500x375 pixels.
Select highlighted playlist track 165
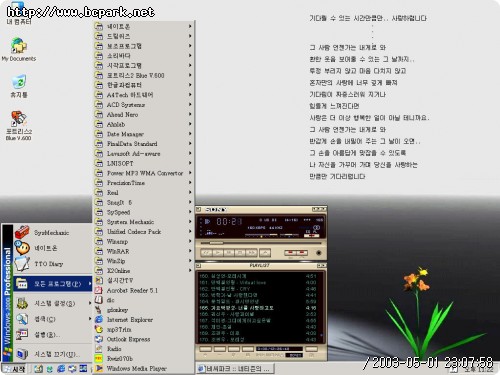click(x=258, y=308)
